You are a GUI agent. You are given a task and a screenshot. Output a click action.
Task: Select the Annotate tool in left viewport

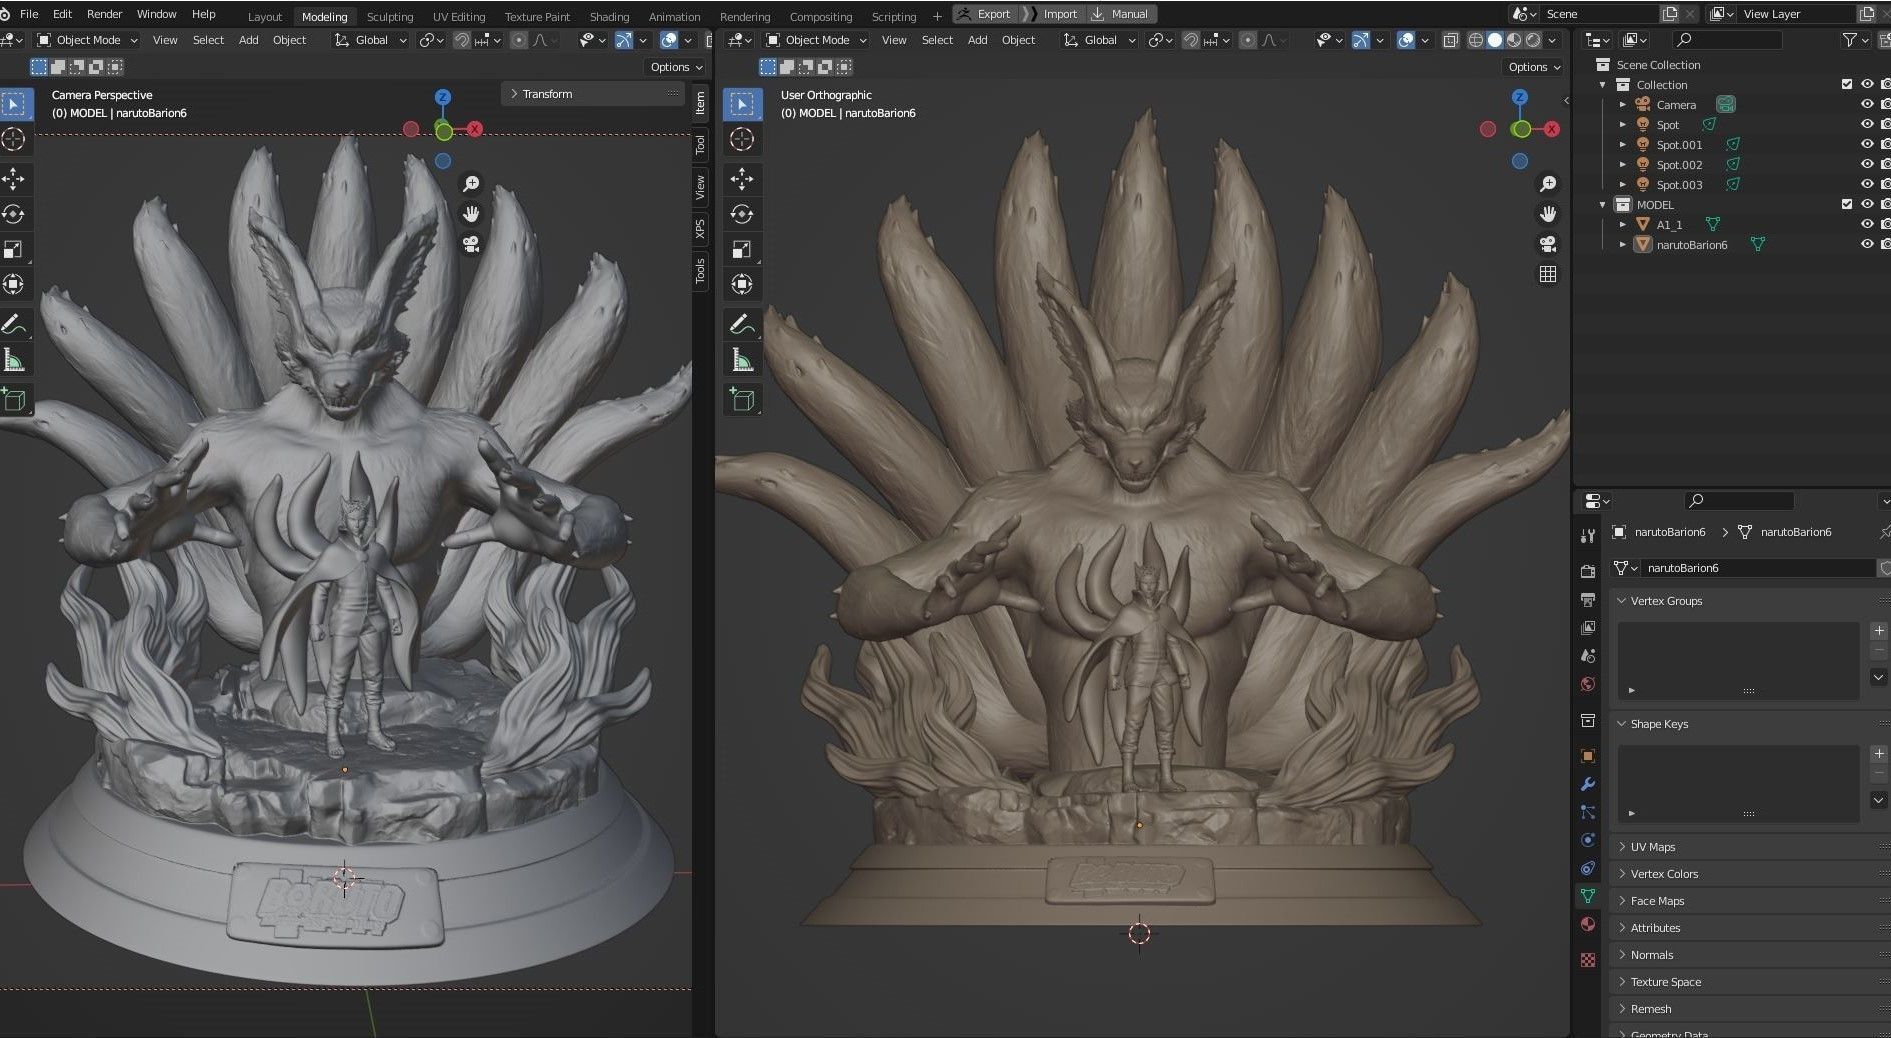pos(14,325)
